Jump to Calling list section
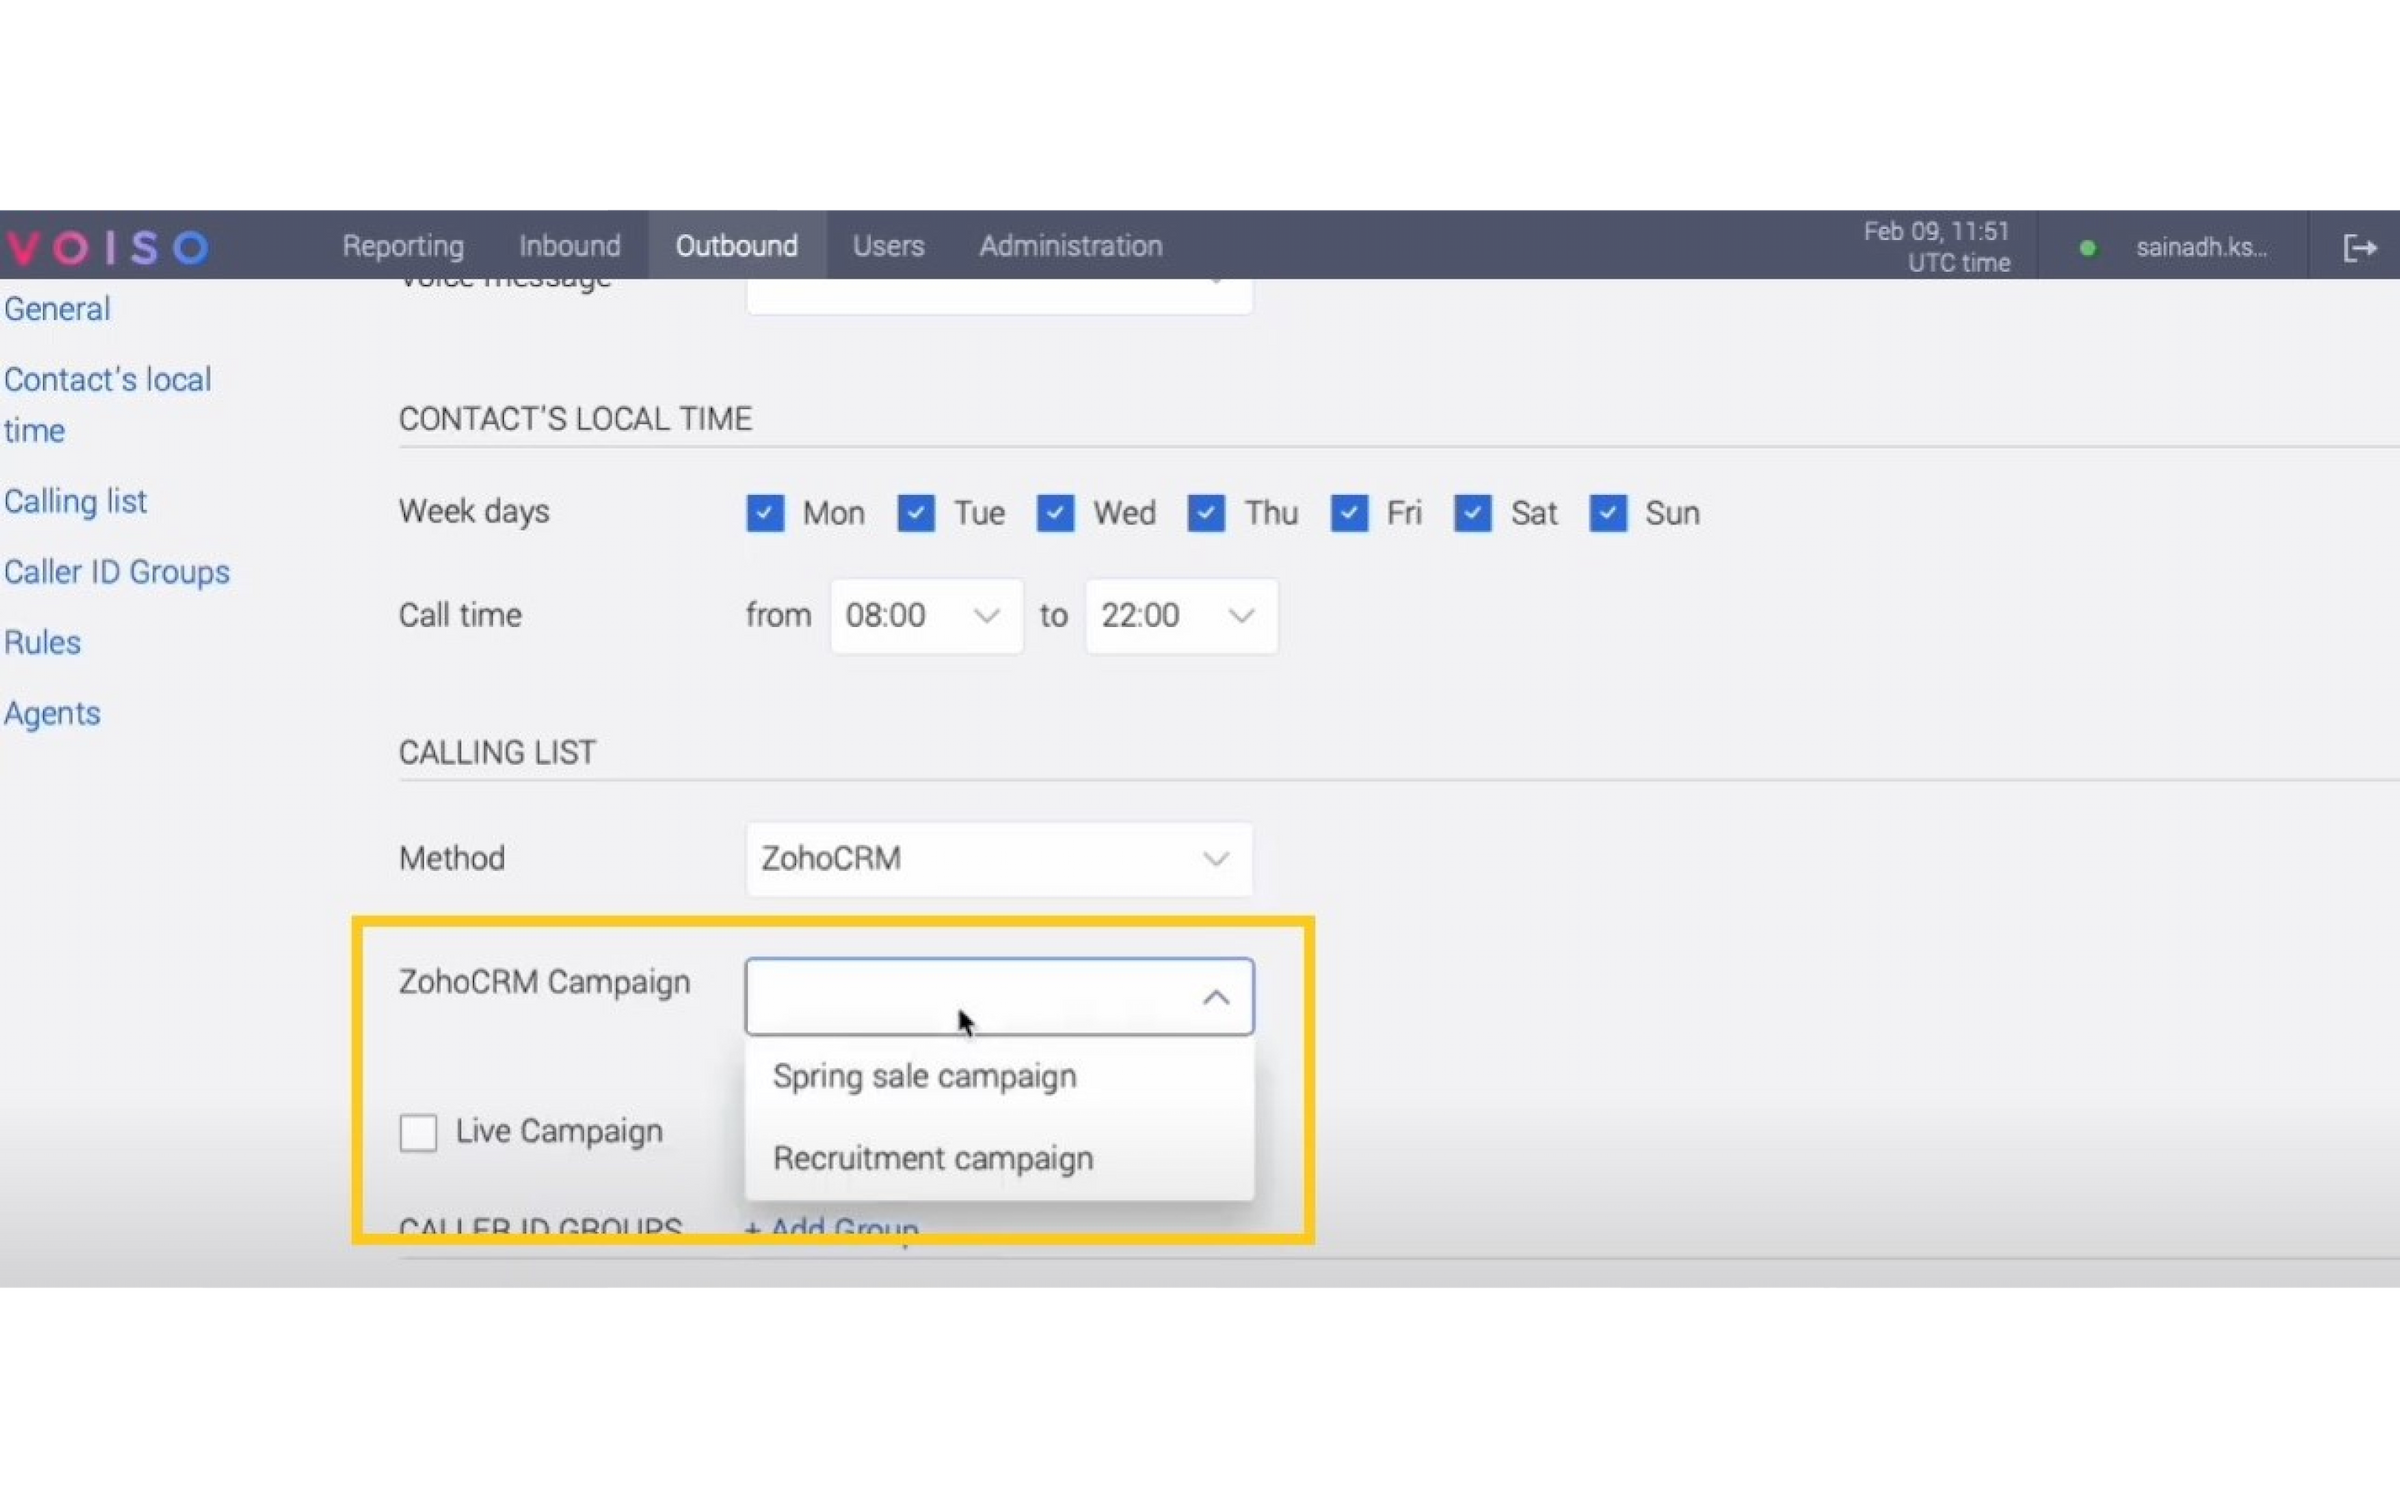2400x1498 pixels. 75,501
